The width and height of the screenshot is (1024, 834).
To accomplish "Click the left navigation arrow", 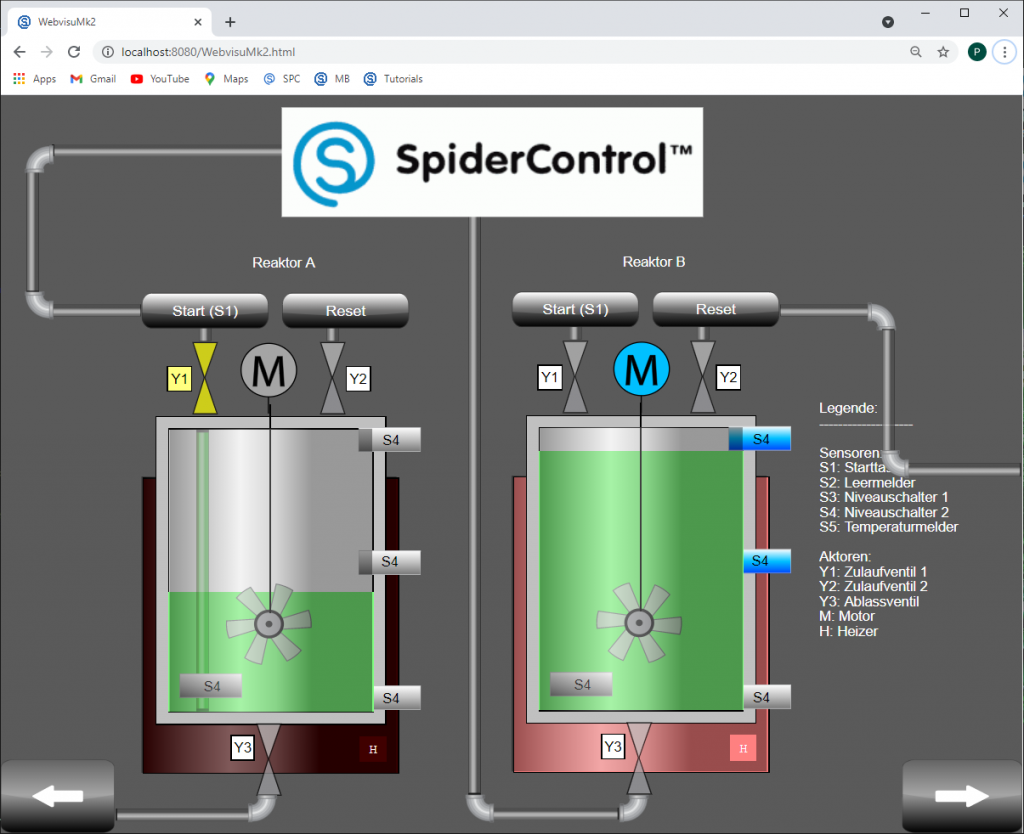I will pyautogui.click(x=57, y=795).
